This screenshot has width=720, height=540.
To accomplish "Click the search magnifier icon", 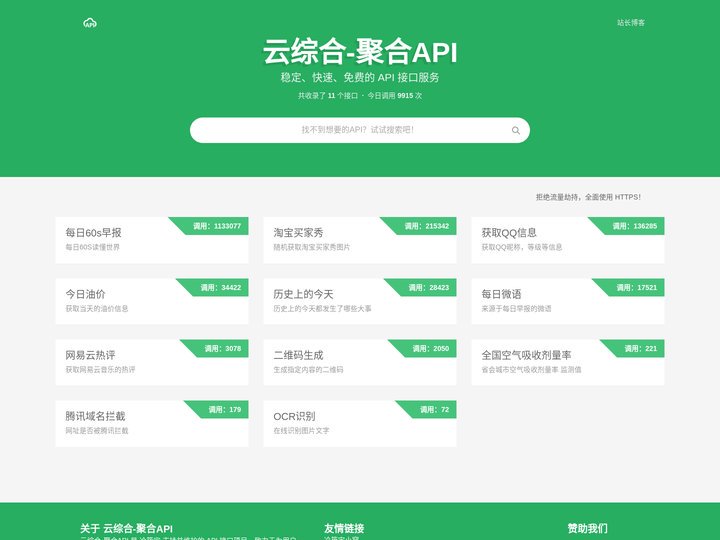I will click(x=516, y=130).
